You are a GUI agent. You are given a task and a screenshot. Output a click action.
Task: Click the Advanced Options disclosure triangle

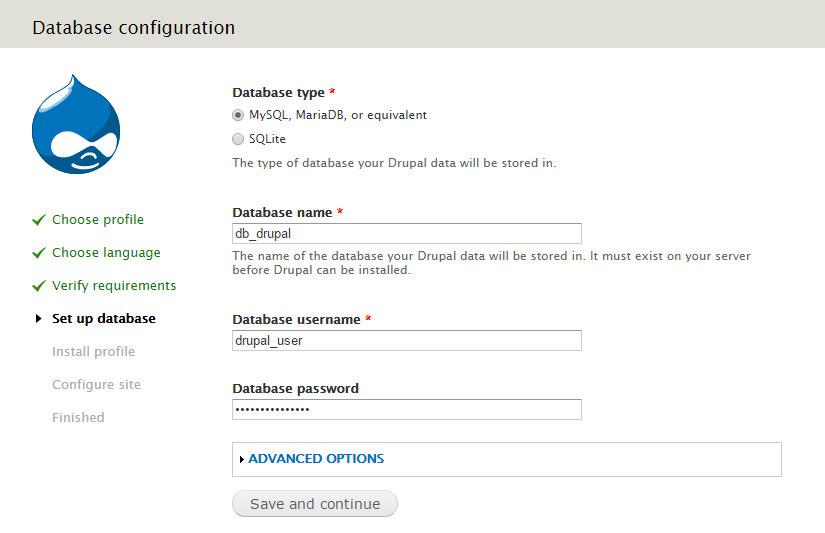[x=242, y=459]
